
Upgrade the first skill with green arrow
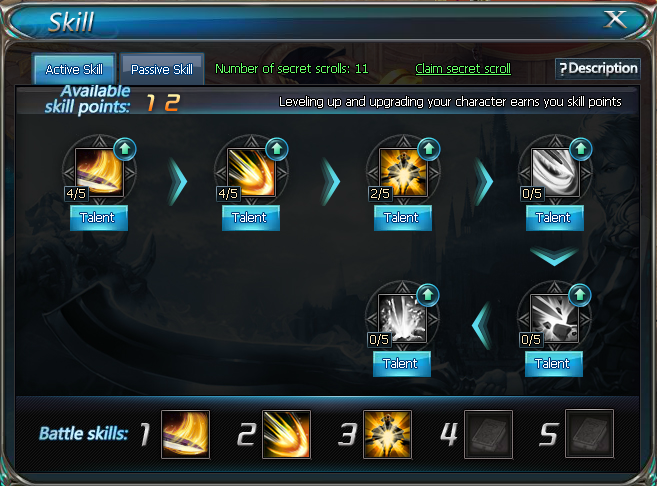[x=125, y=149]
